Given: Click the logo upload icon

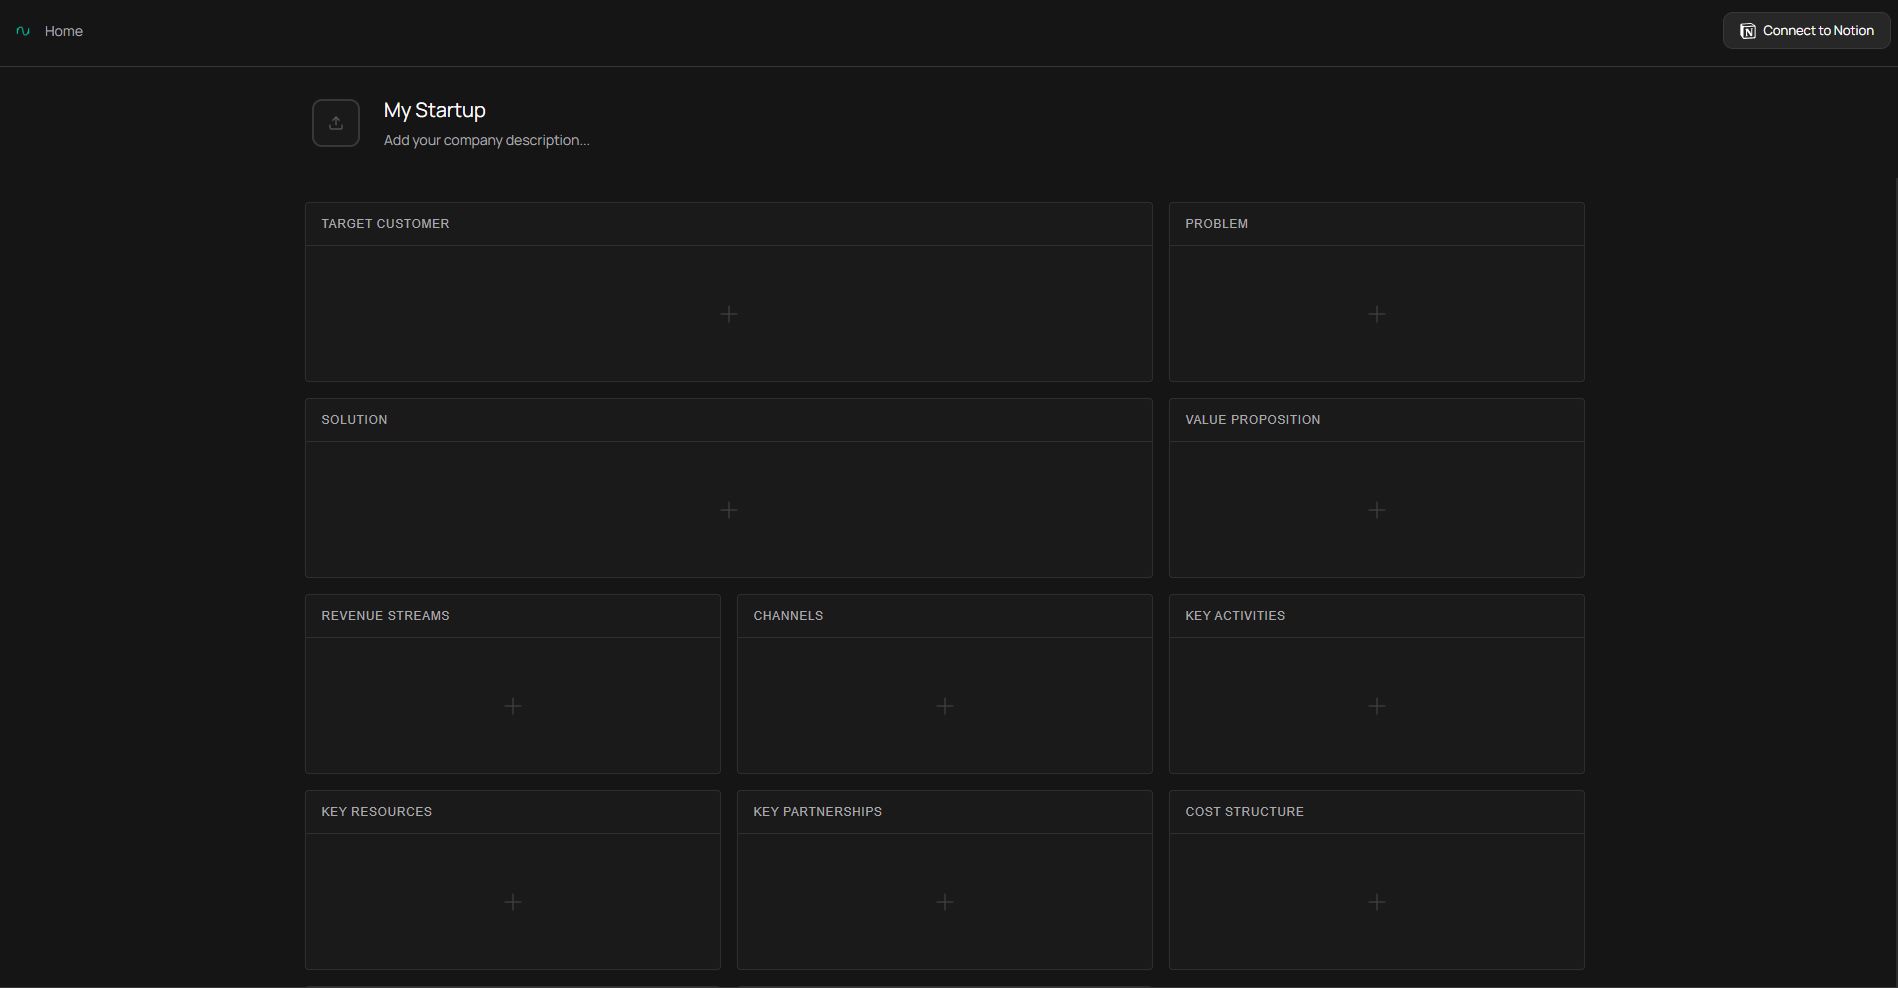Looking at the screenshot, I should (336, 123).
